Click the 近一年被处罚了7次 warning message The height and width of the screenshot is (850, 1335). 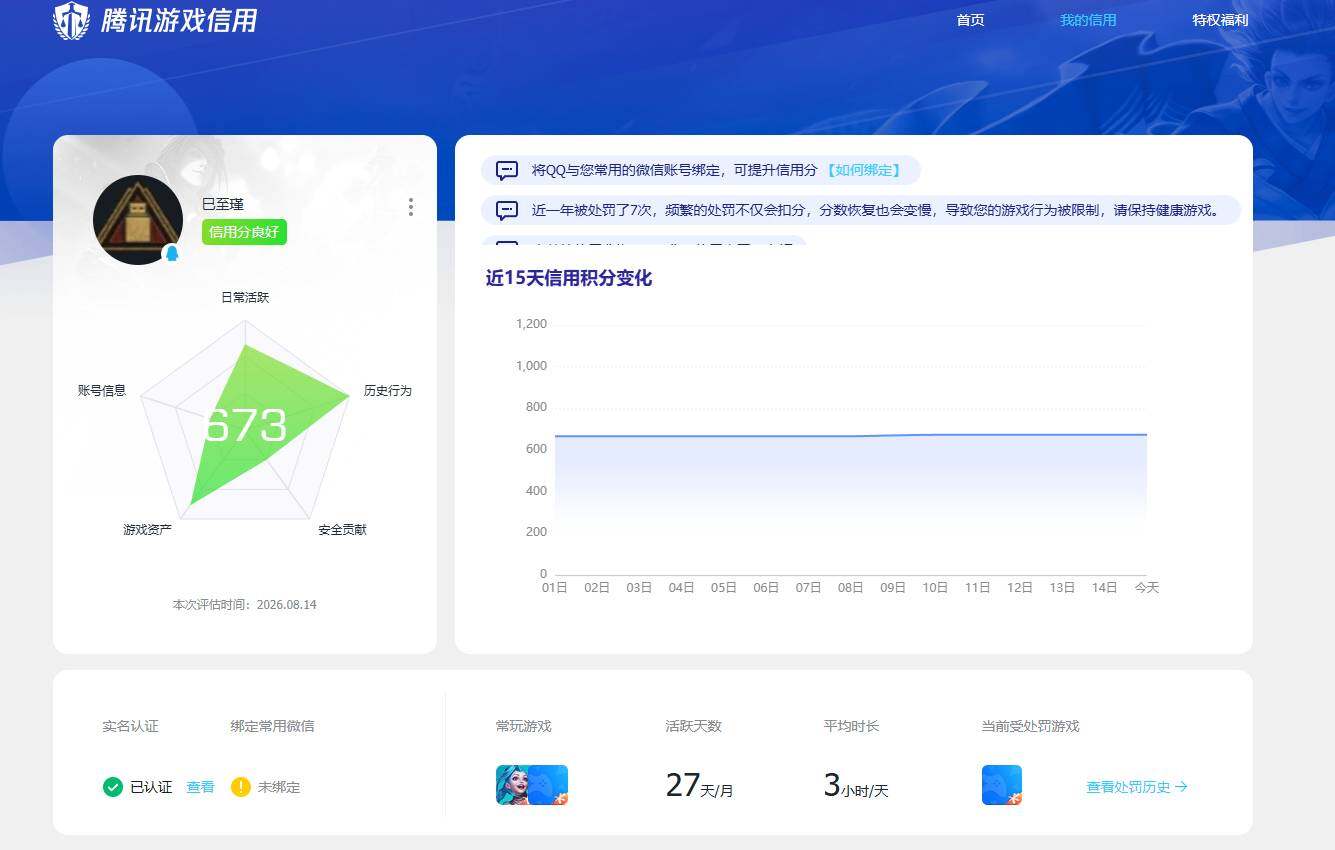876,210
